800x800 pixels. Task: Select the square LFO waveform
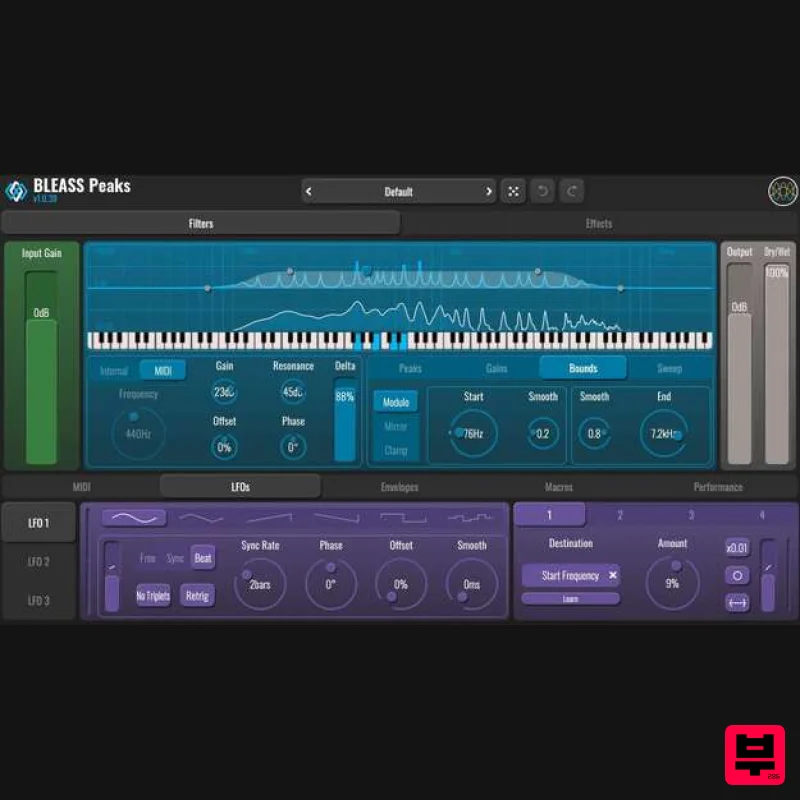pos(404,518)
